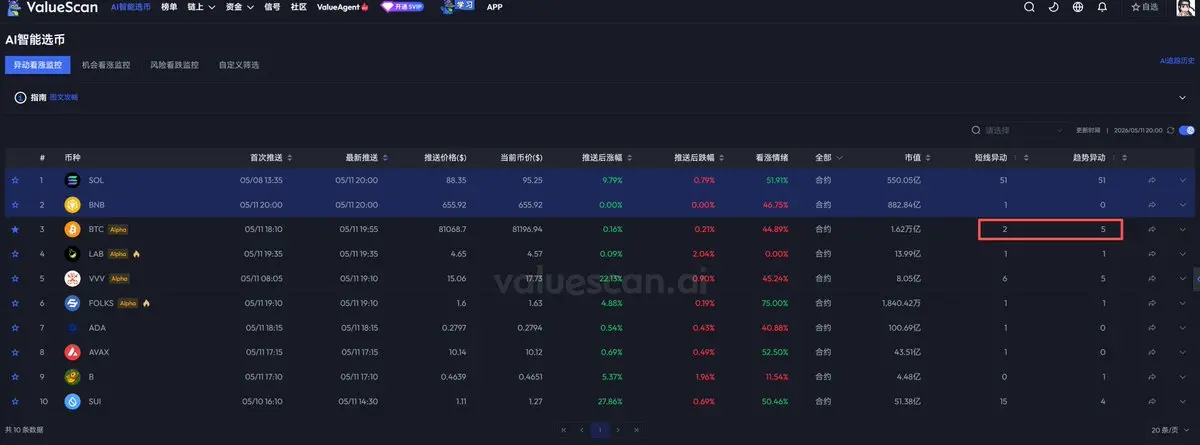
Task: Click the share arrow in SOL row
Action: point(1152,180)
